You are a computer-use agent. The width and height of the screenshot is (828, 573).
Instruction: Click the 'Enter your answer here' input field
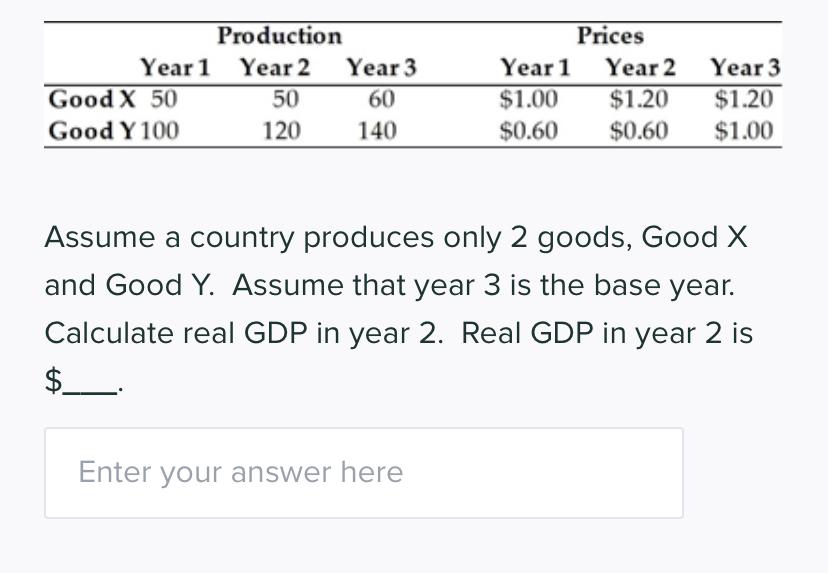click(x=364, y=473)
